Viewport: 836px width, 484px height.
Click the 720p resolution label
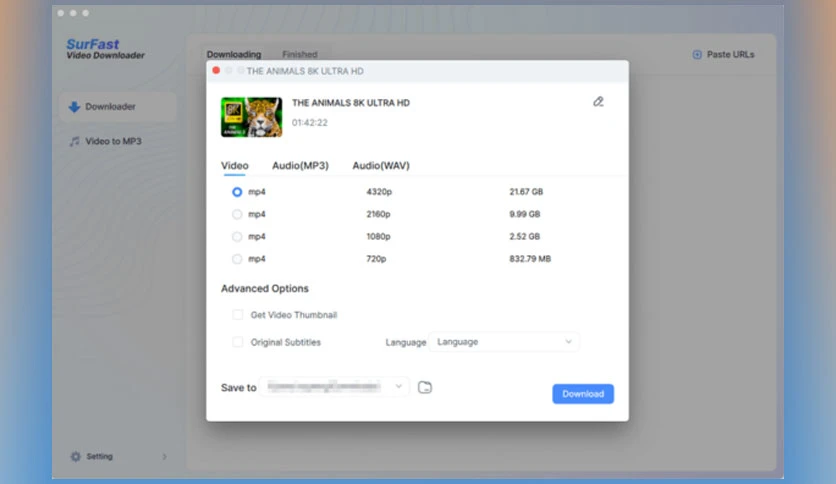[x=376, y=259]
